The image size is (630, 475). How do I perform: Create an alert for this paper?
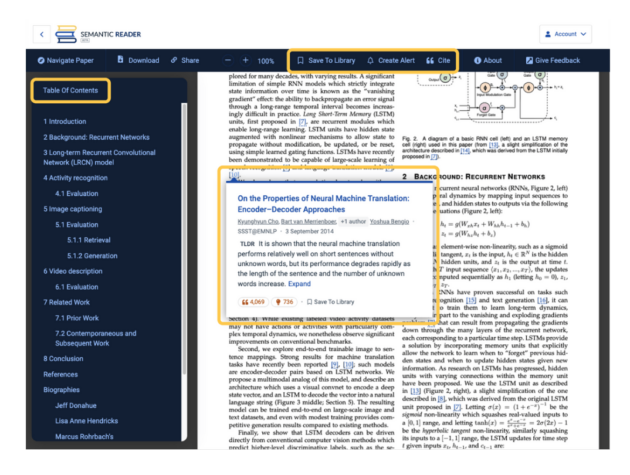(391, 60)
